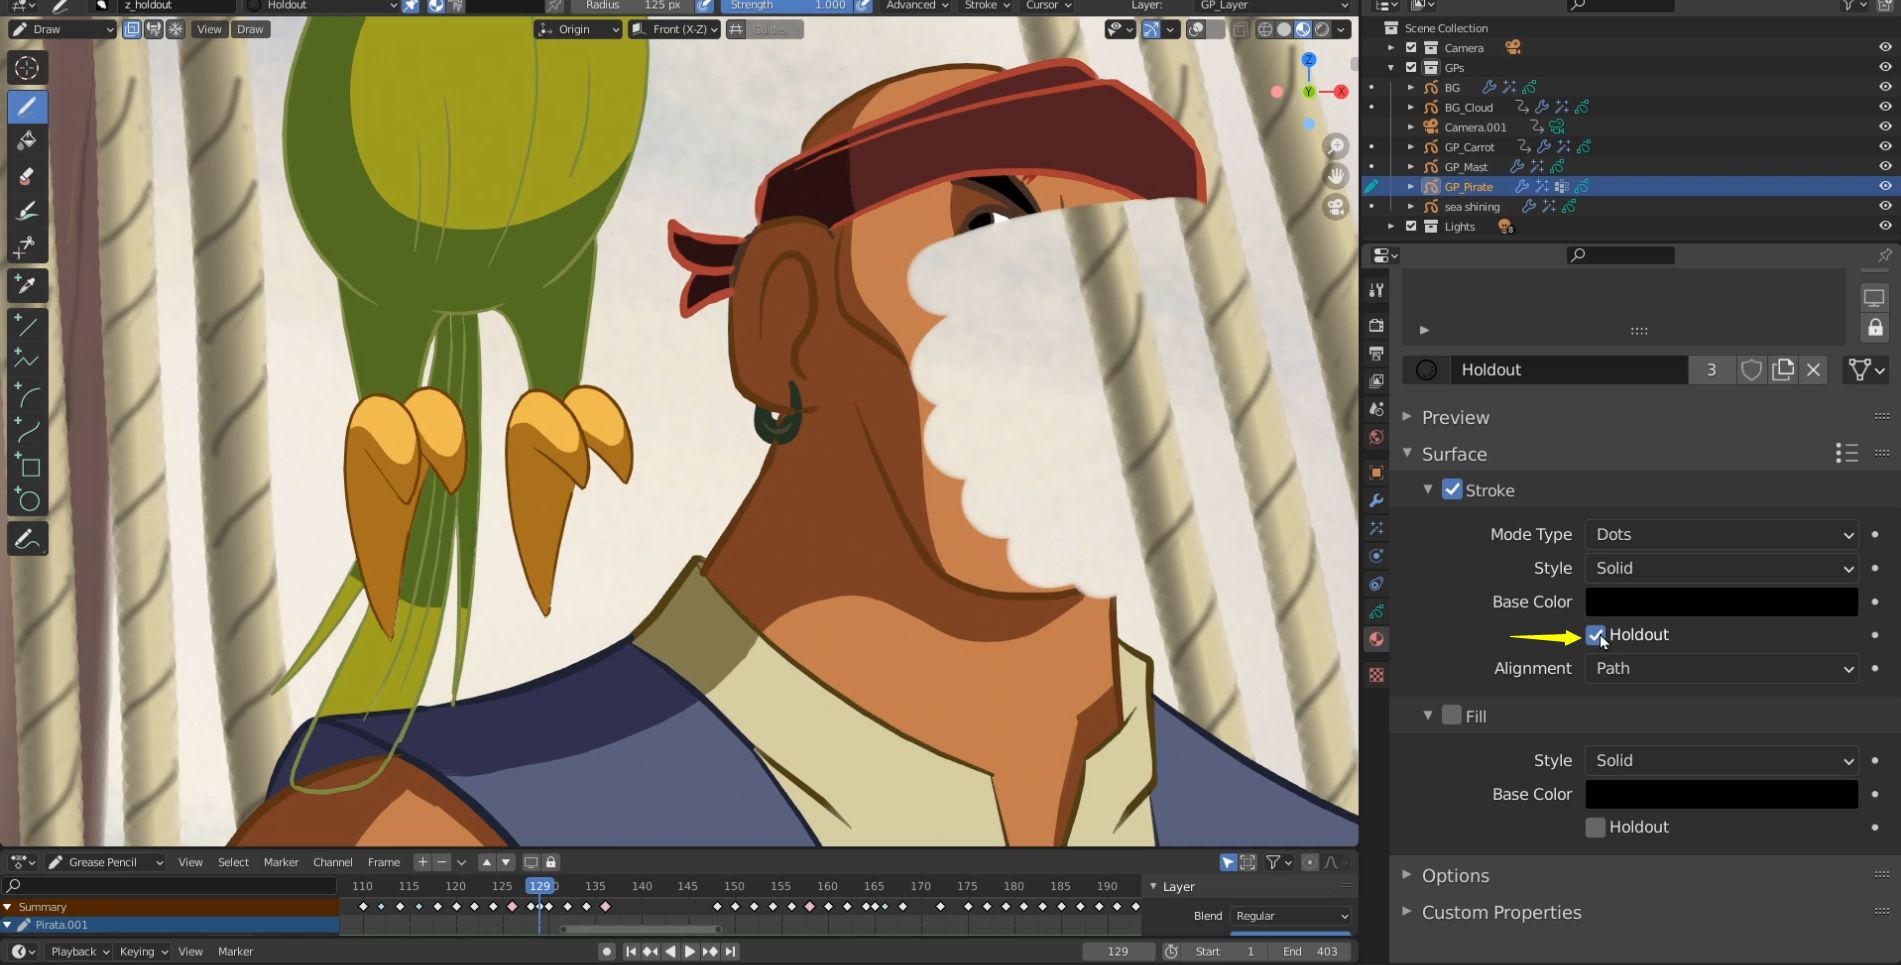The width and height of the screenshot is (1901, 965).
Task: Toggle the Stroke checkbox
Action: (1452, 490)
